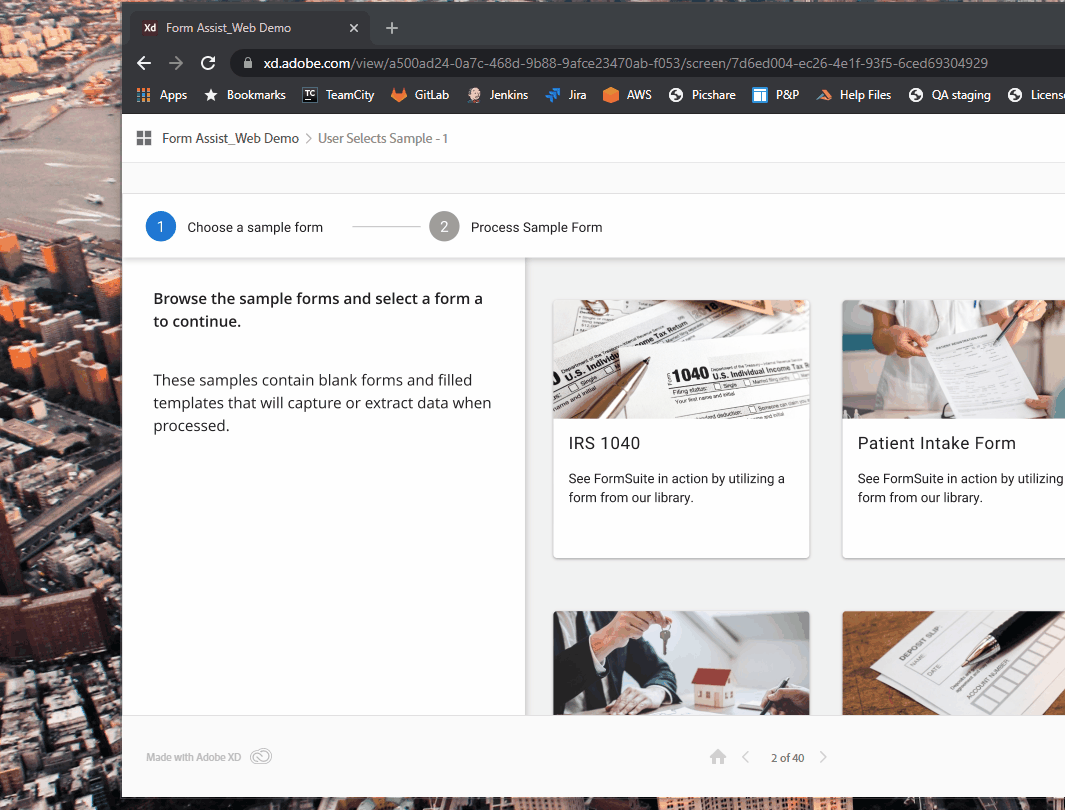Open the GitLab bookmark

pyautogui.click(x=420, y=95)
